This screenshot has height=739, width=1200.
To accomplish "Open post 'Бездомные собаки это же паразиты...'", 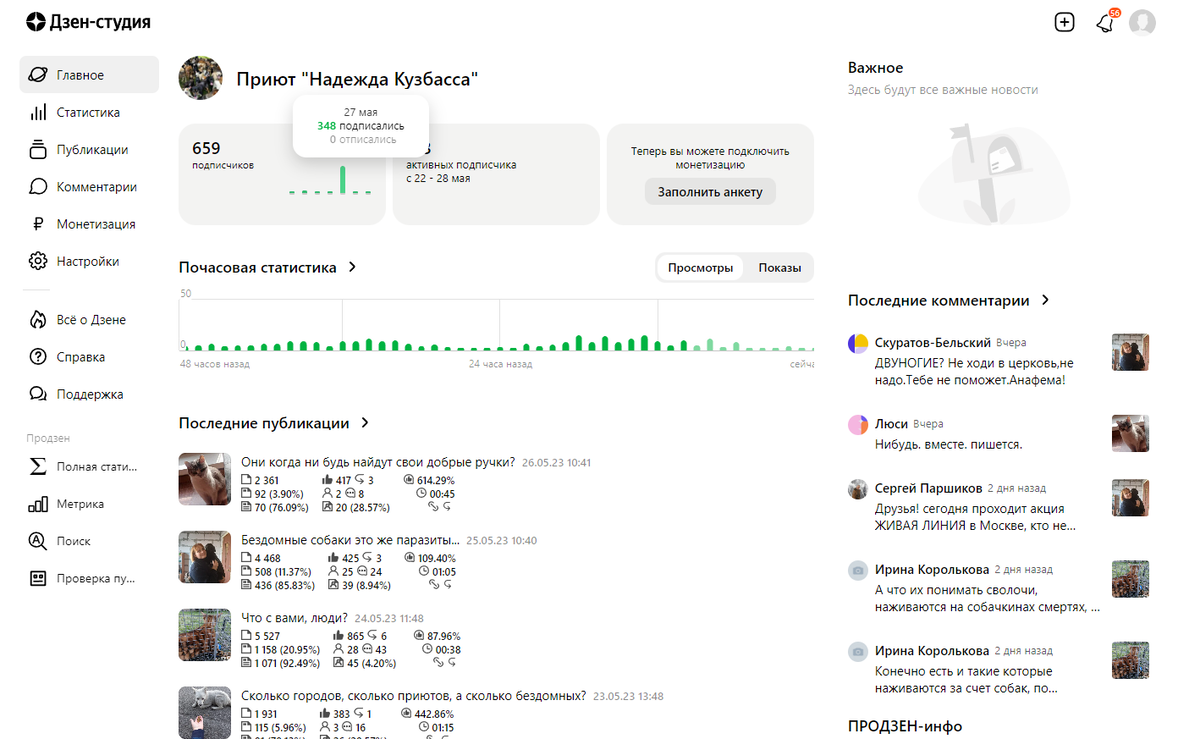I will (350, 540).
